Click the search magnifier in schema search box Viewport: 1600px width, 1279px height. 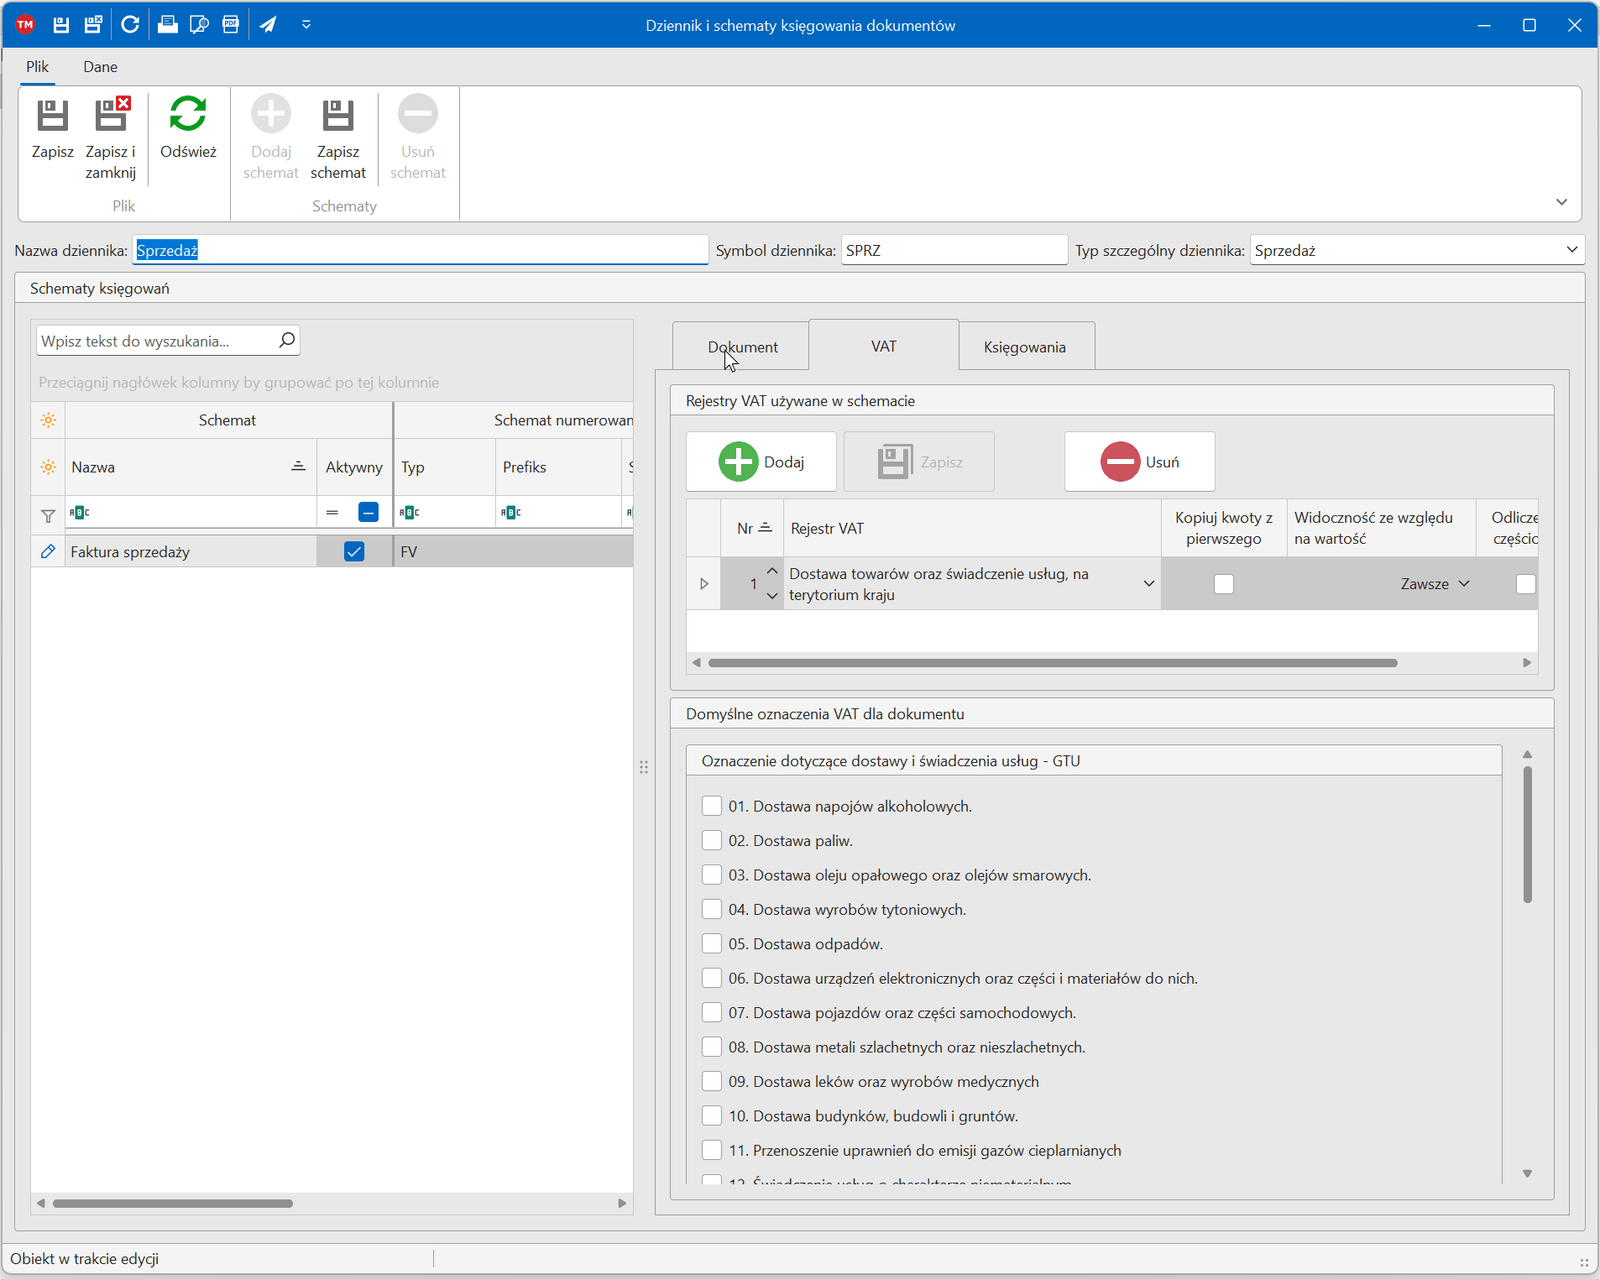click(286, 341)
